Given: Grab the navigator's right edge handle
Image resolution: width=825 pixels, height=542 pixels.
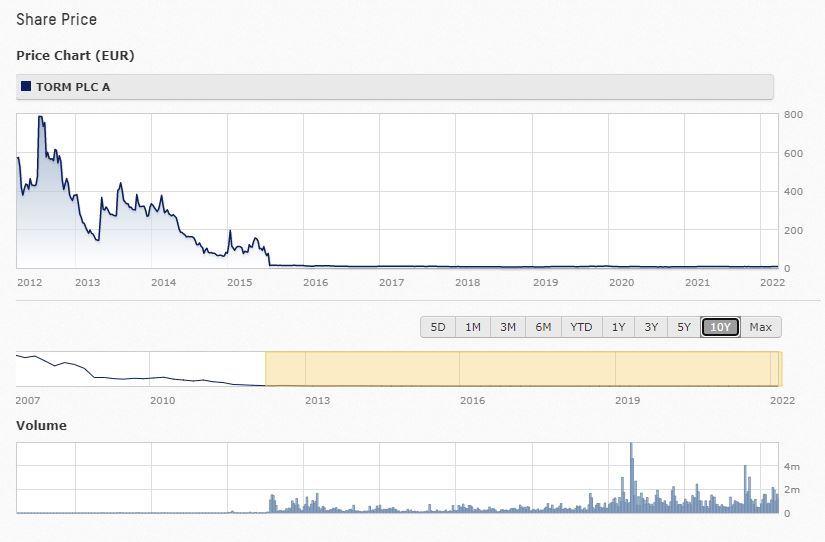Looking at the screenshot, I should 780,368.
